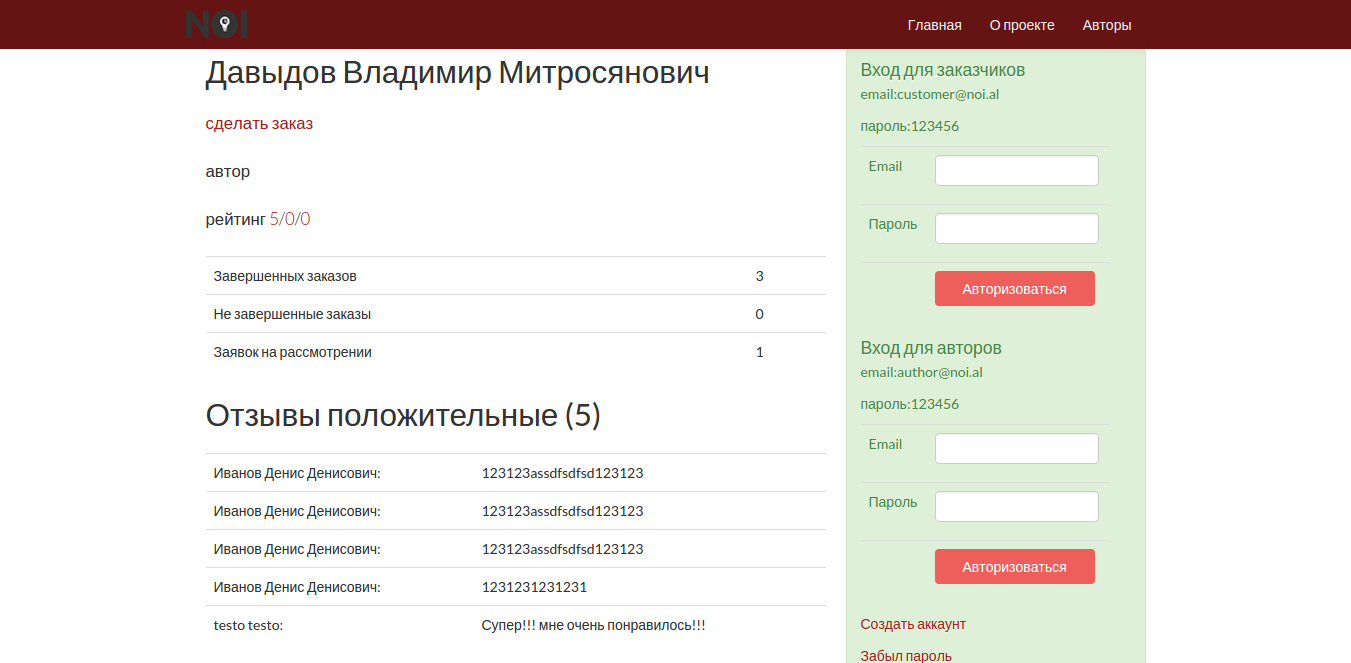
Task: Click the NOI logo in header
Action: click(x=217, y=24)
